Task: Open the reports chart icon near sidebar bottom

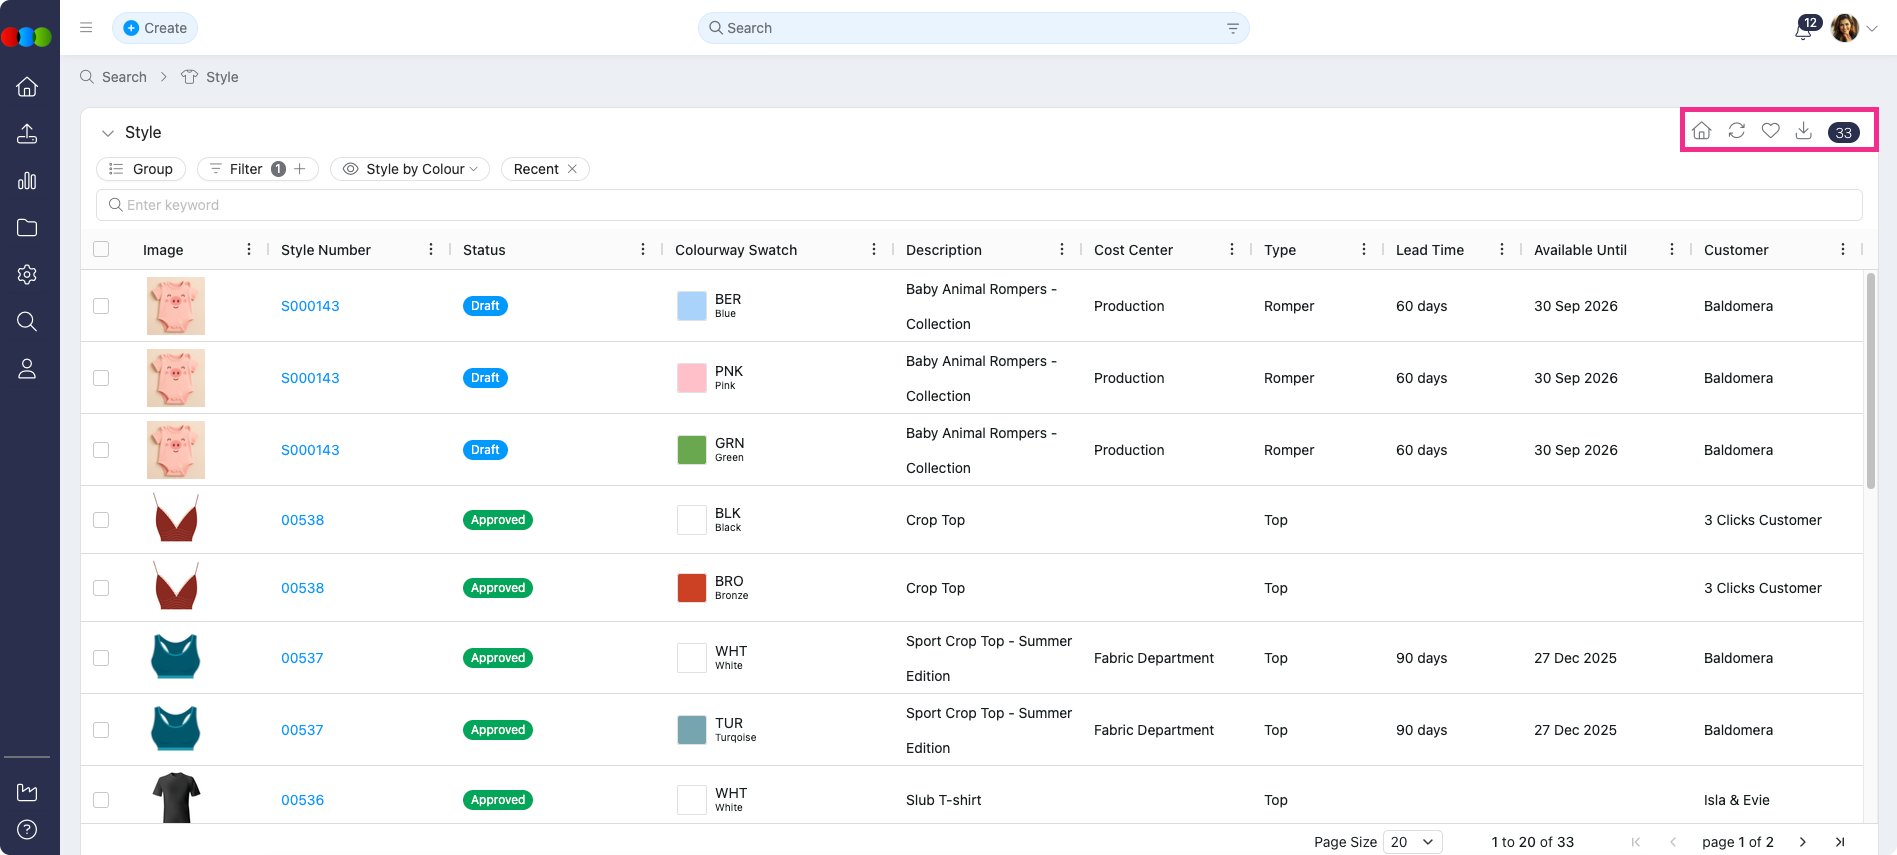Action: (x=27, y=792)
